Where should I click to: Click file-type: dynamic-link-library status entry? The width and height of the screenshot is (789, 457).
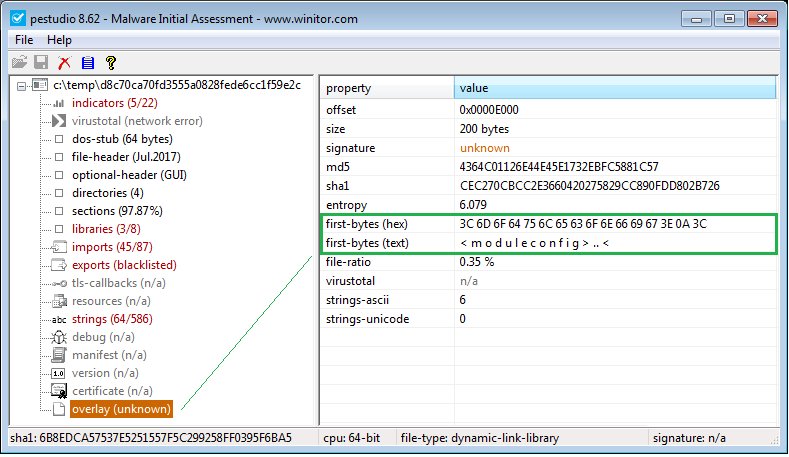pyautogui.click(x=480, y=438)
